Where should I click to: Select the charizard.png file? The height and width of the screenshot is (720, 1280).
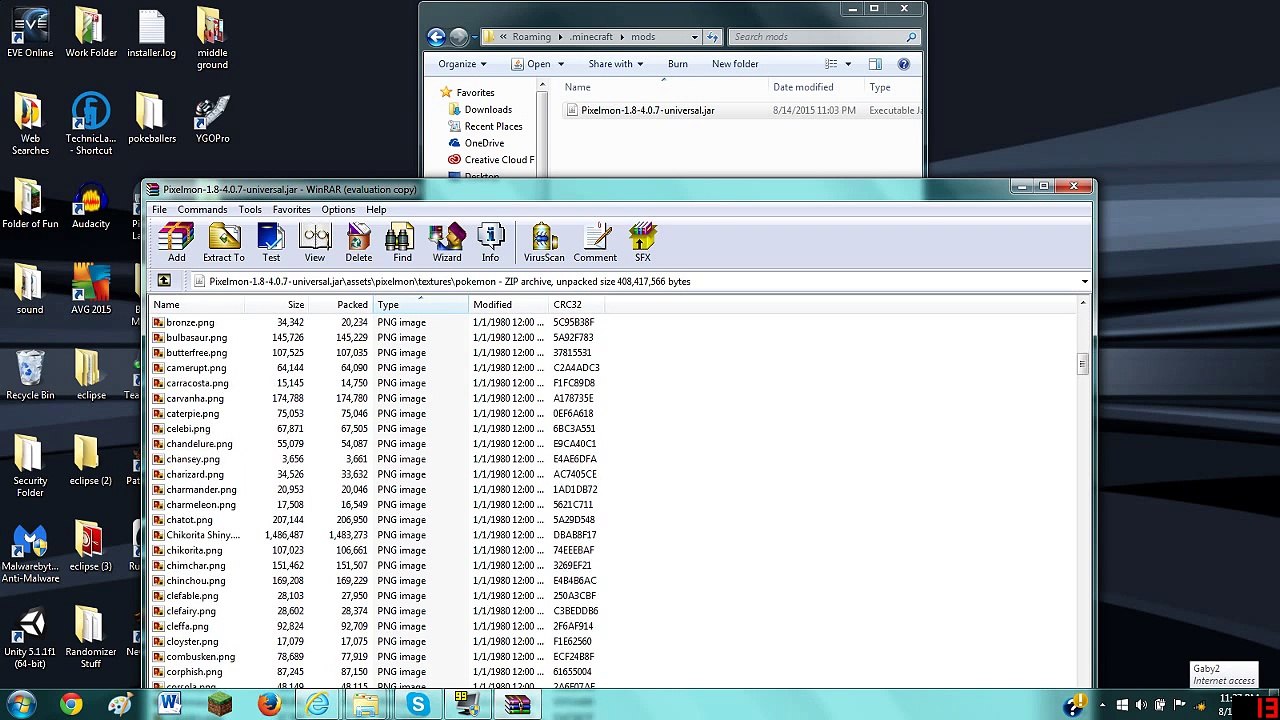coord(195,474)
